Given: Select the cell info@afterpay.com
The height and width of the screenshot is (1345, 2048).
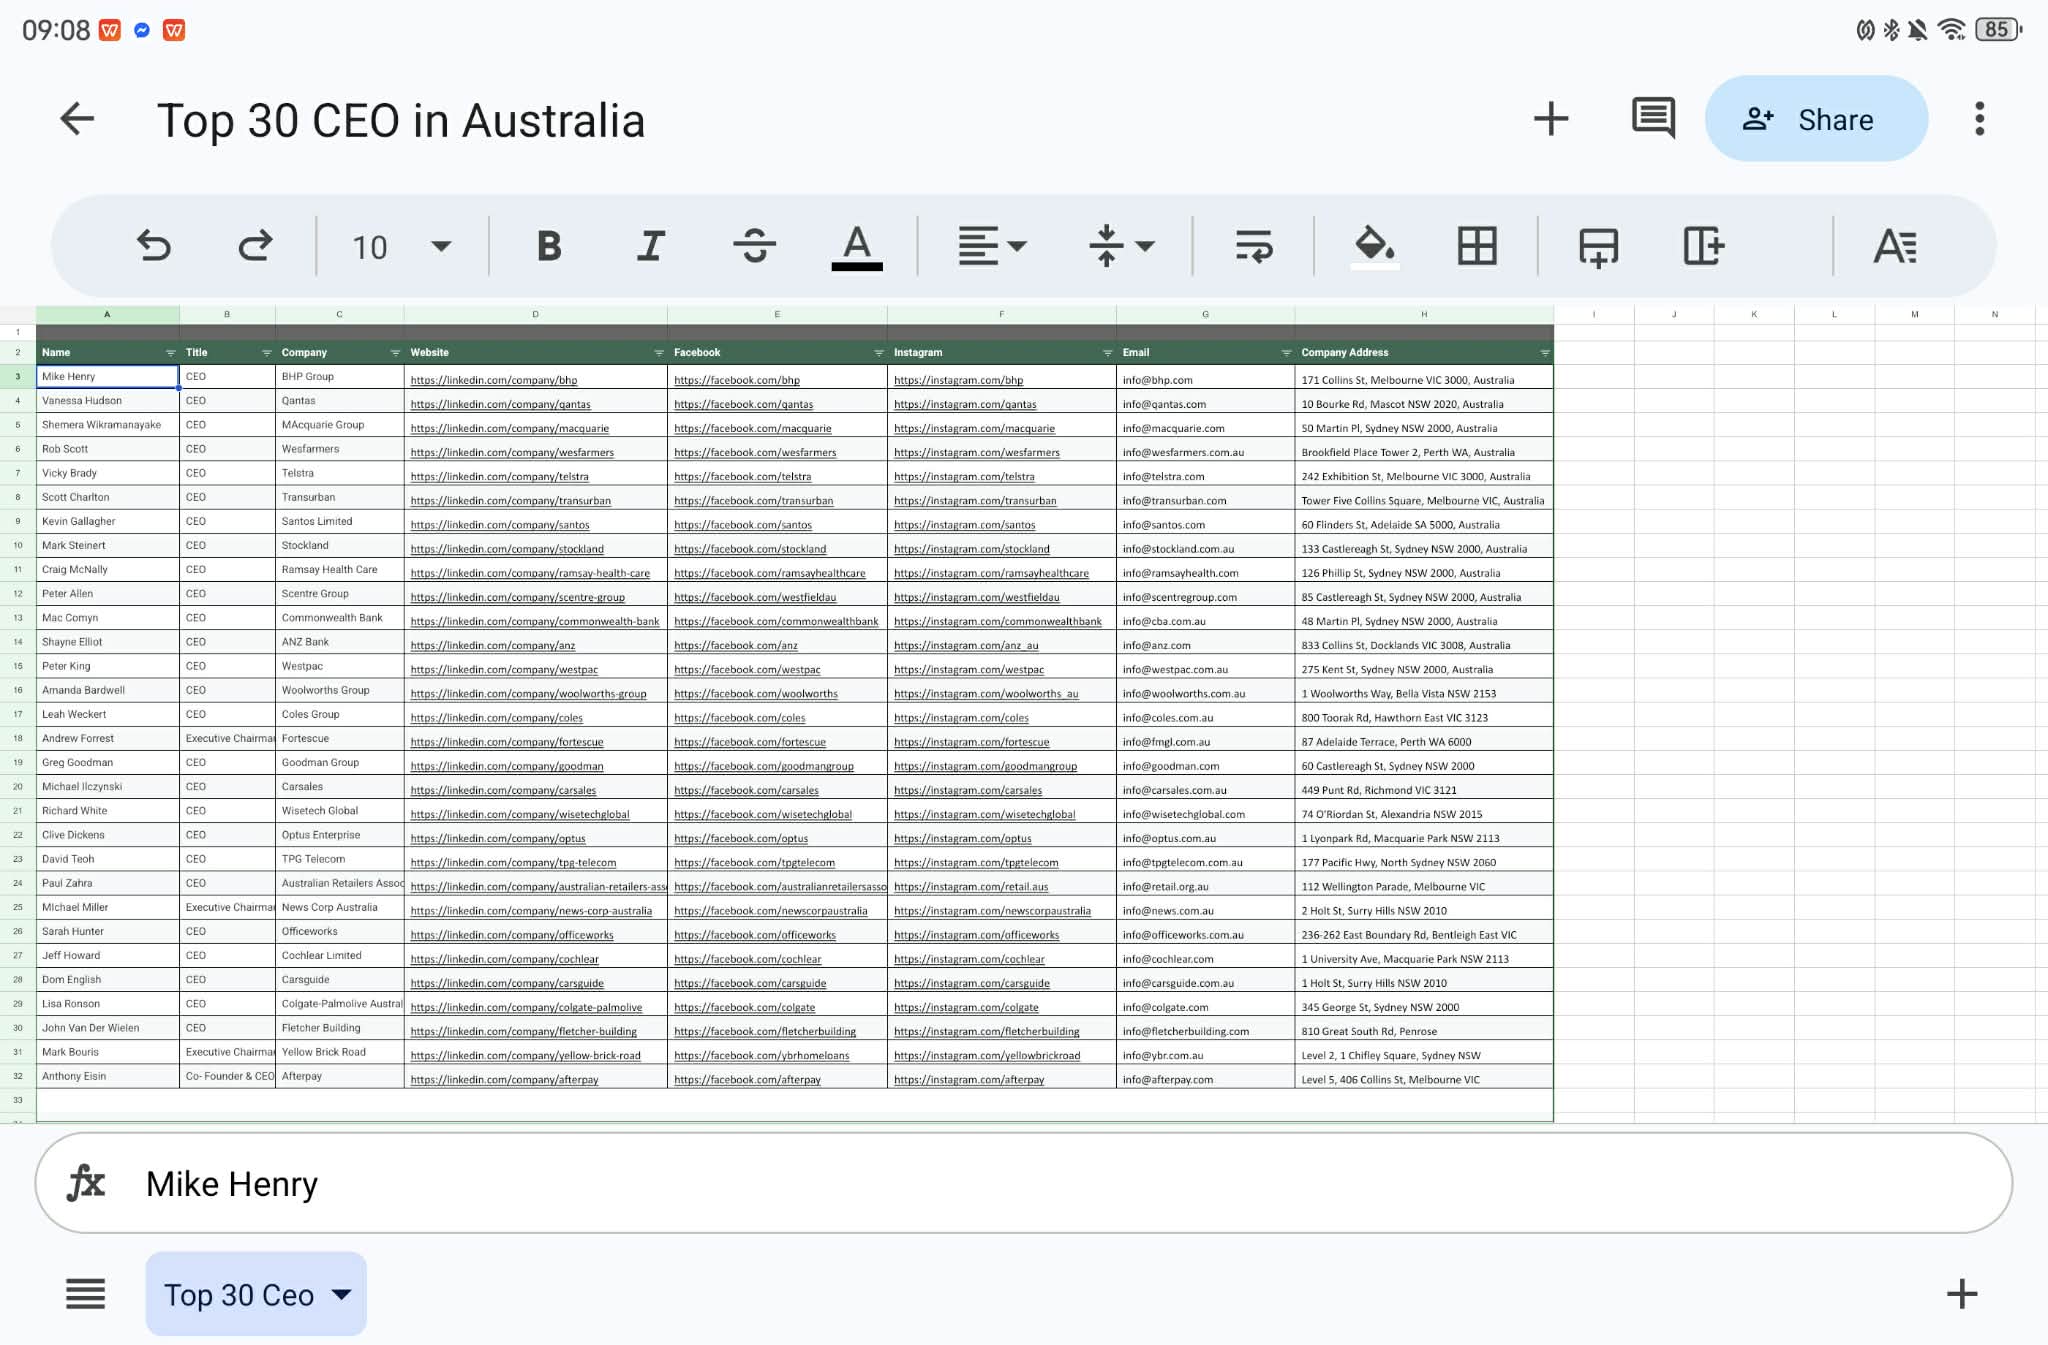Looking at the screenshot, I should click(1205, 1077).
